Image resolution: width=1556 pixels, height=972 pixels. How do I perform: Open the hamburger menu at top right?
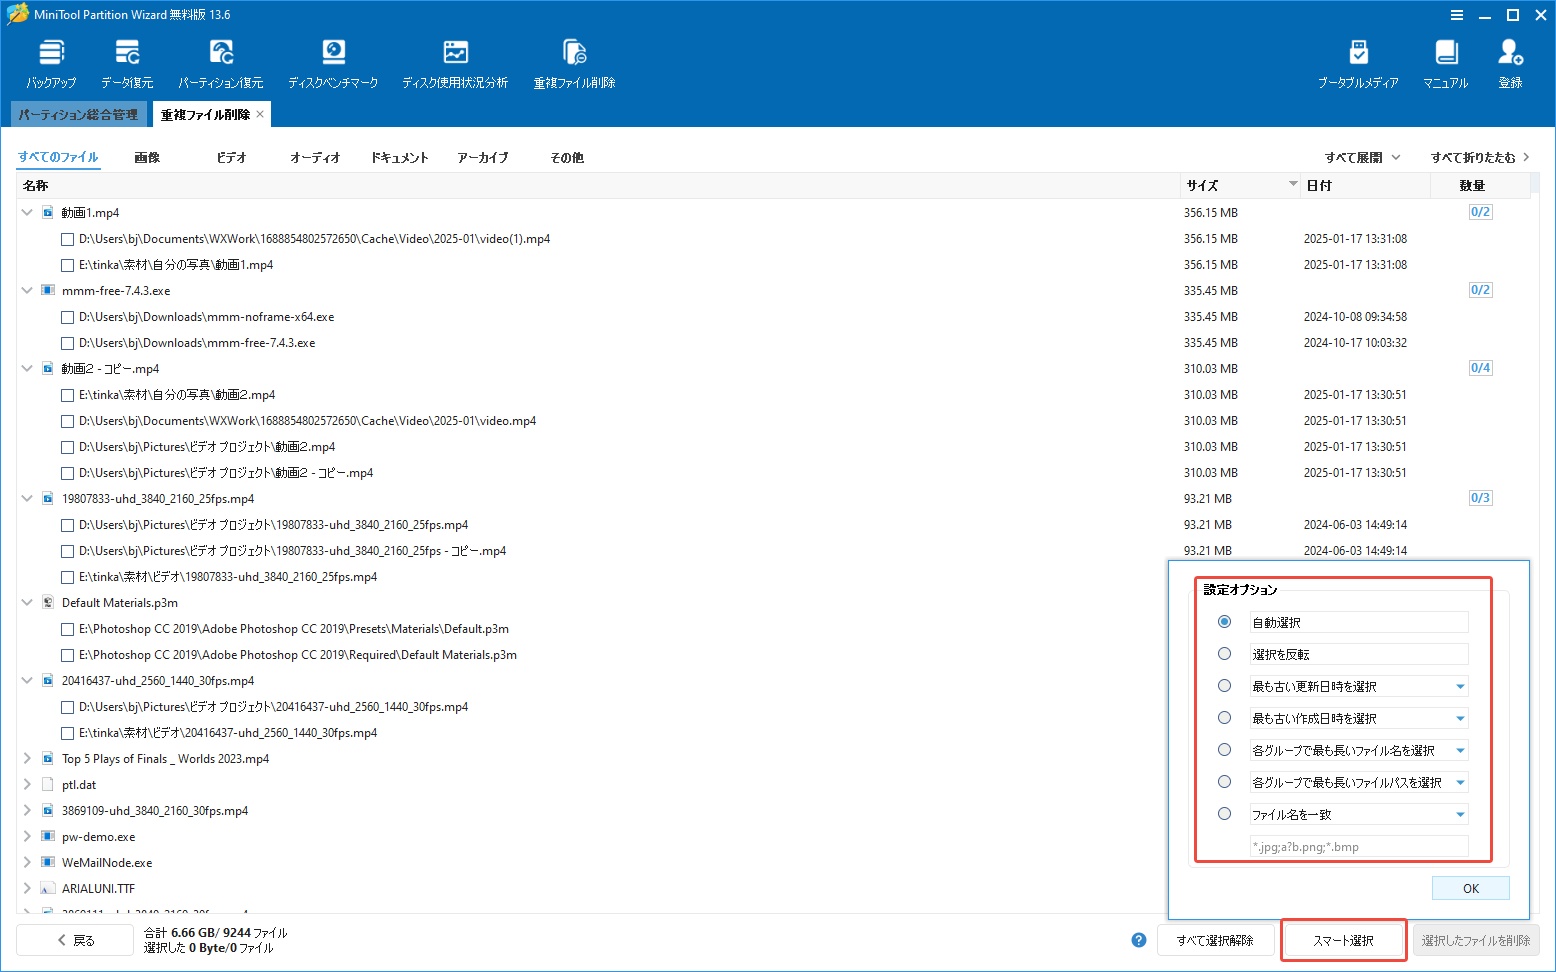point(1457,14)
